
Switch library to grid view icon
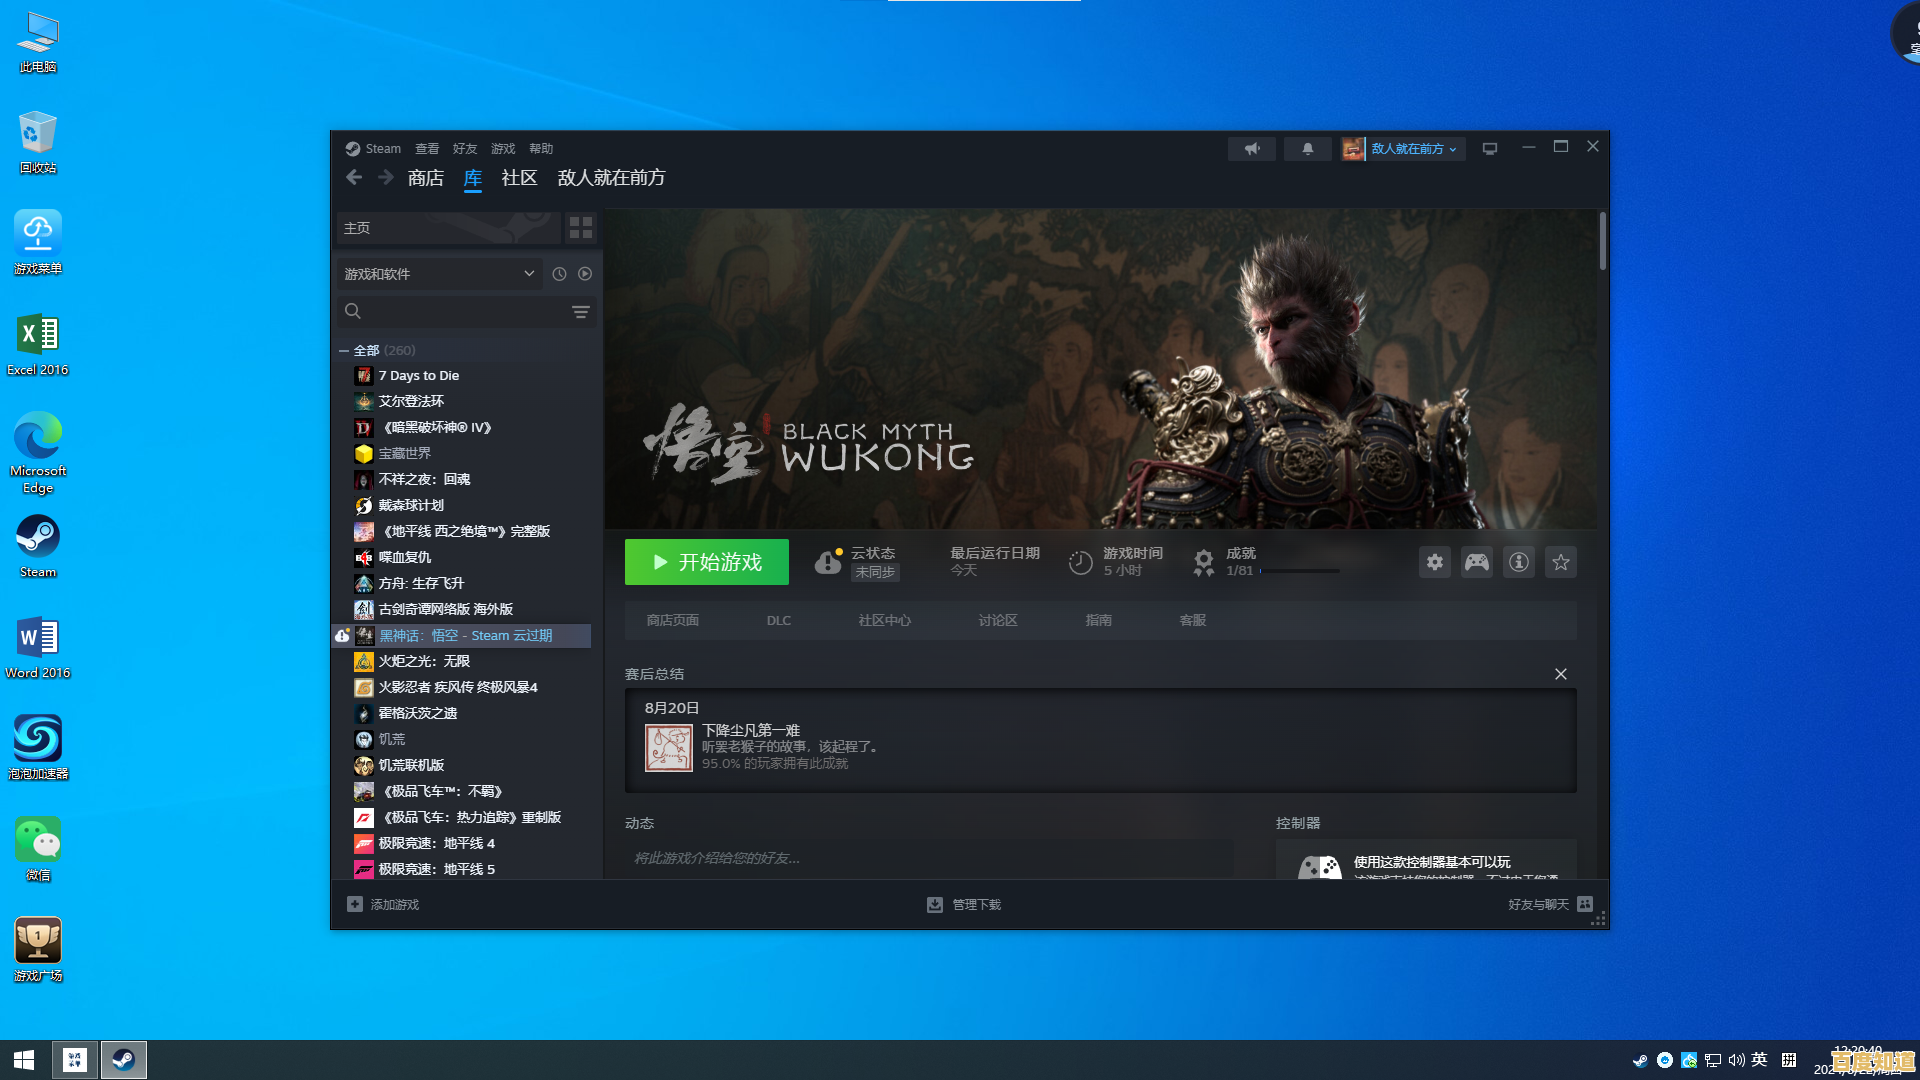pos(581,228)
